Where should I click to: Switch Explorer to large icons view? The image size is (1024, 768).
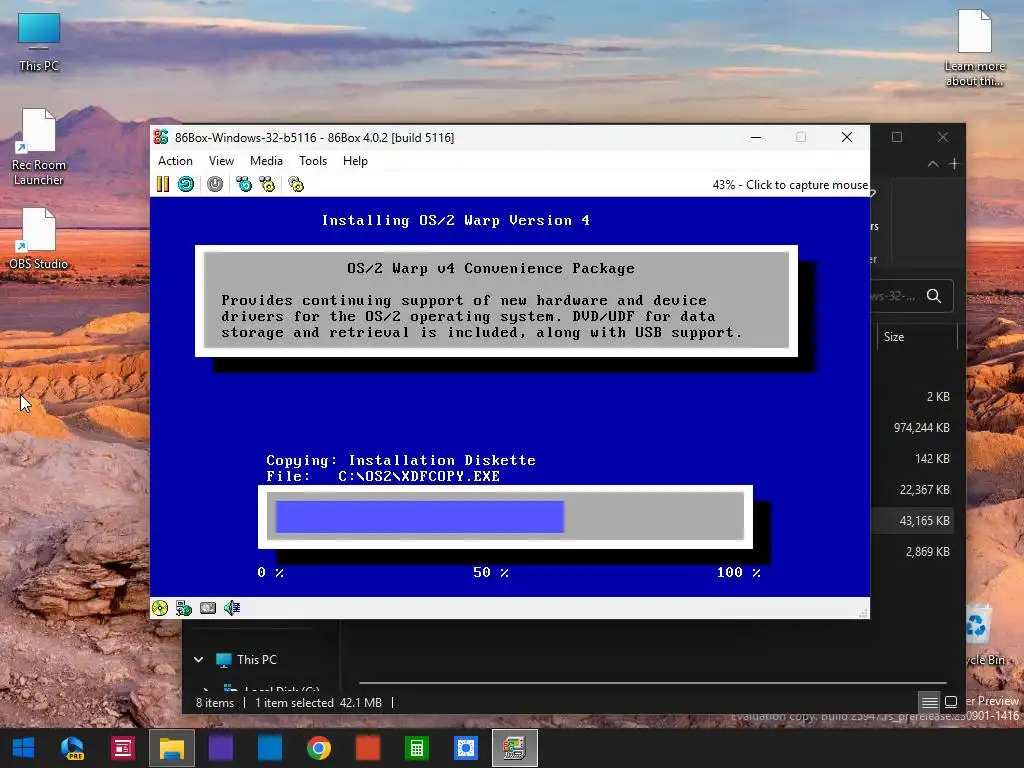click(951, 702)
